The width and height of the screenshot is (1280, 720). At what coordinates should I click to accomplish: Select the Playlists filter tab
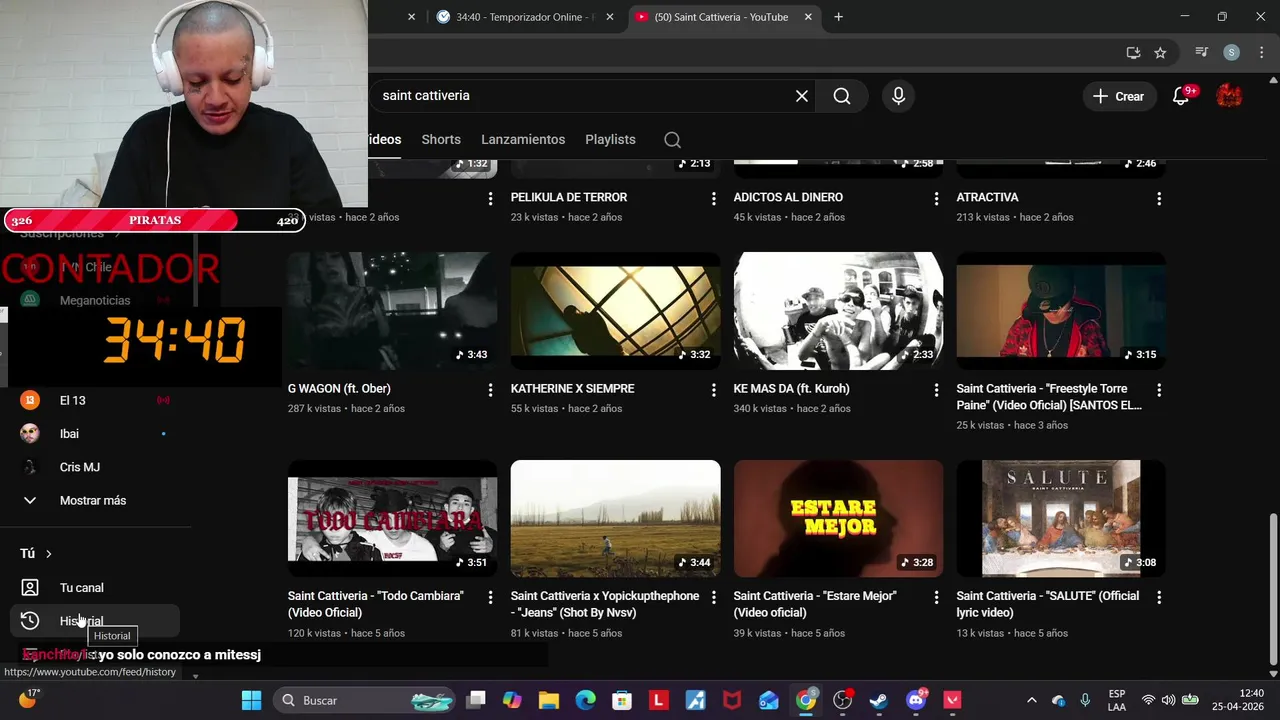click(x=610, y=140)
